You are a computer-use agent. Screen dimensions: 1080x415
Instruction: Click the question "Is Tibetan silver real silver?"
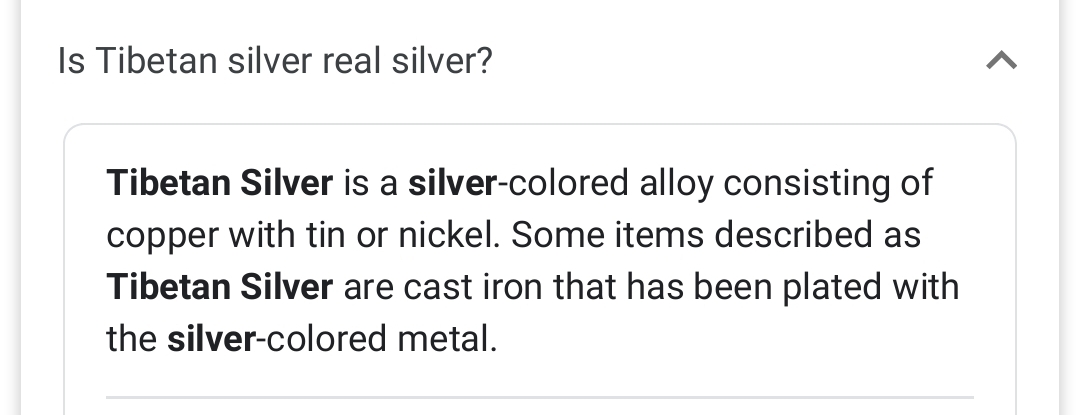tap(275, 62)
